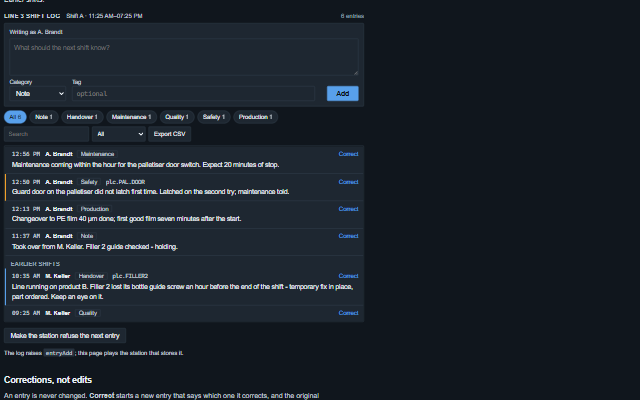Image resolution: width=640 pixels, height=400 pixels.
Task: Click the 12:56 PM timestamp
Action: [x=26, y=154]
